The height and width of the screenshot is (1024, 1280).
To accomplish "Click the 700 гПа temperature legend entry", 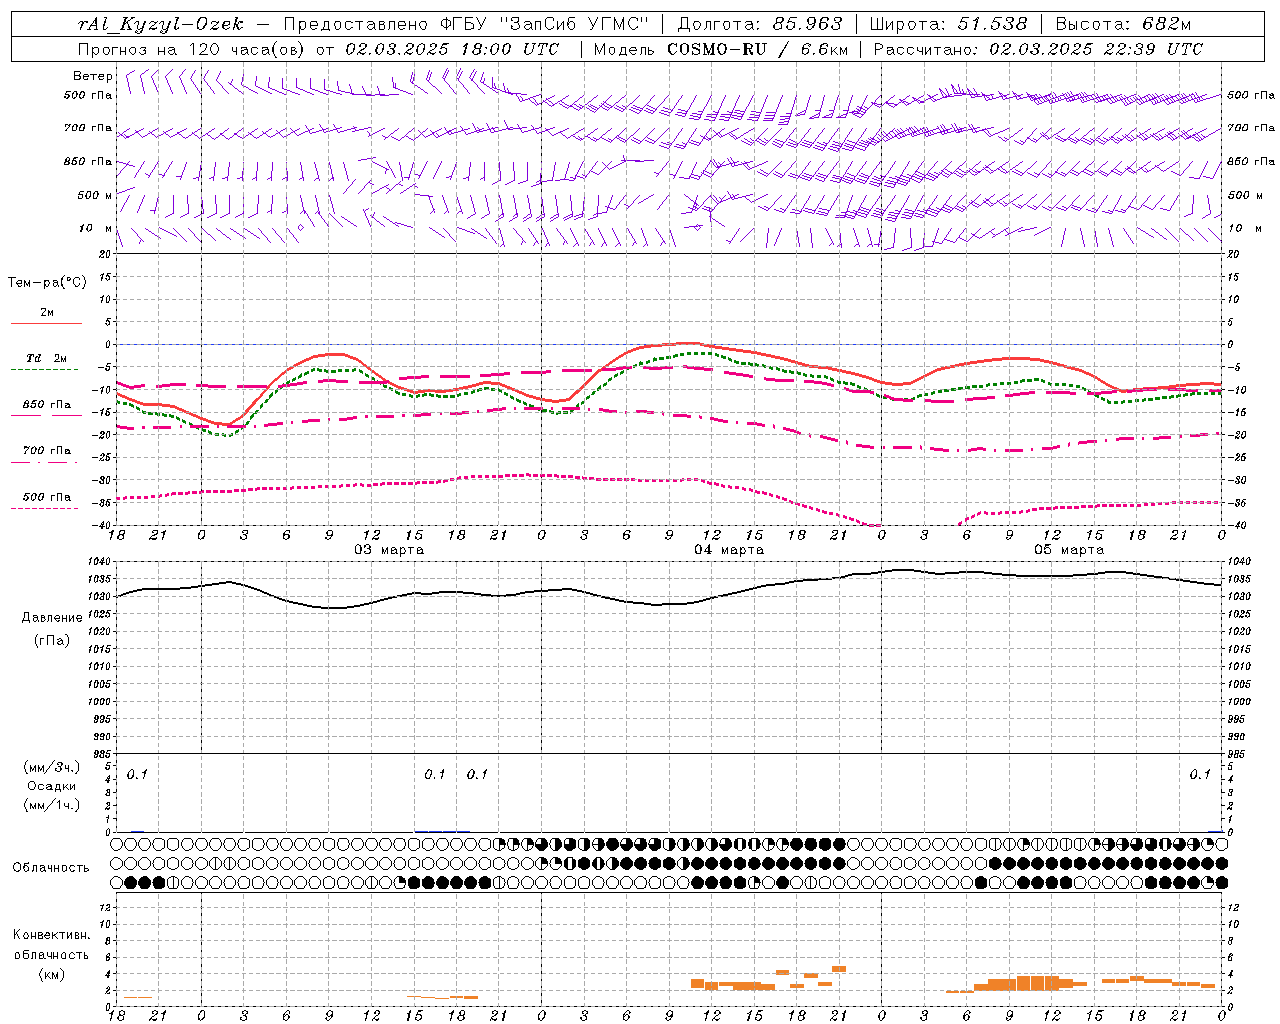I will pos(46,451).
